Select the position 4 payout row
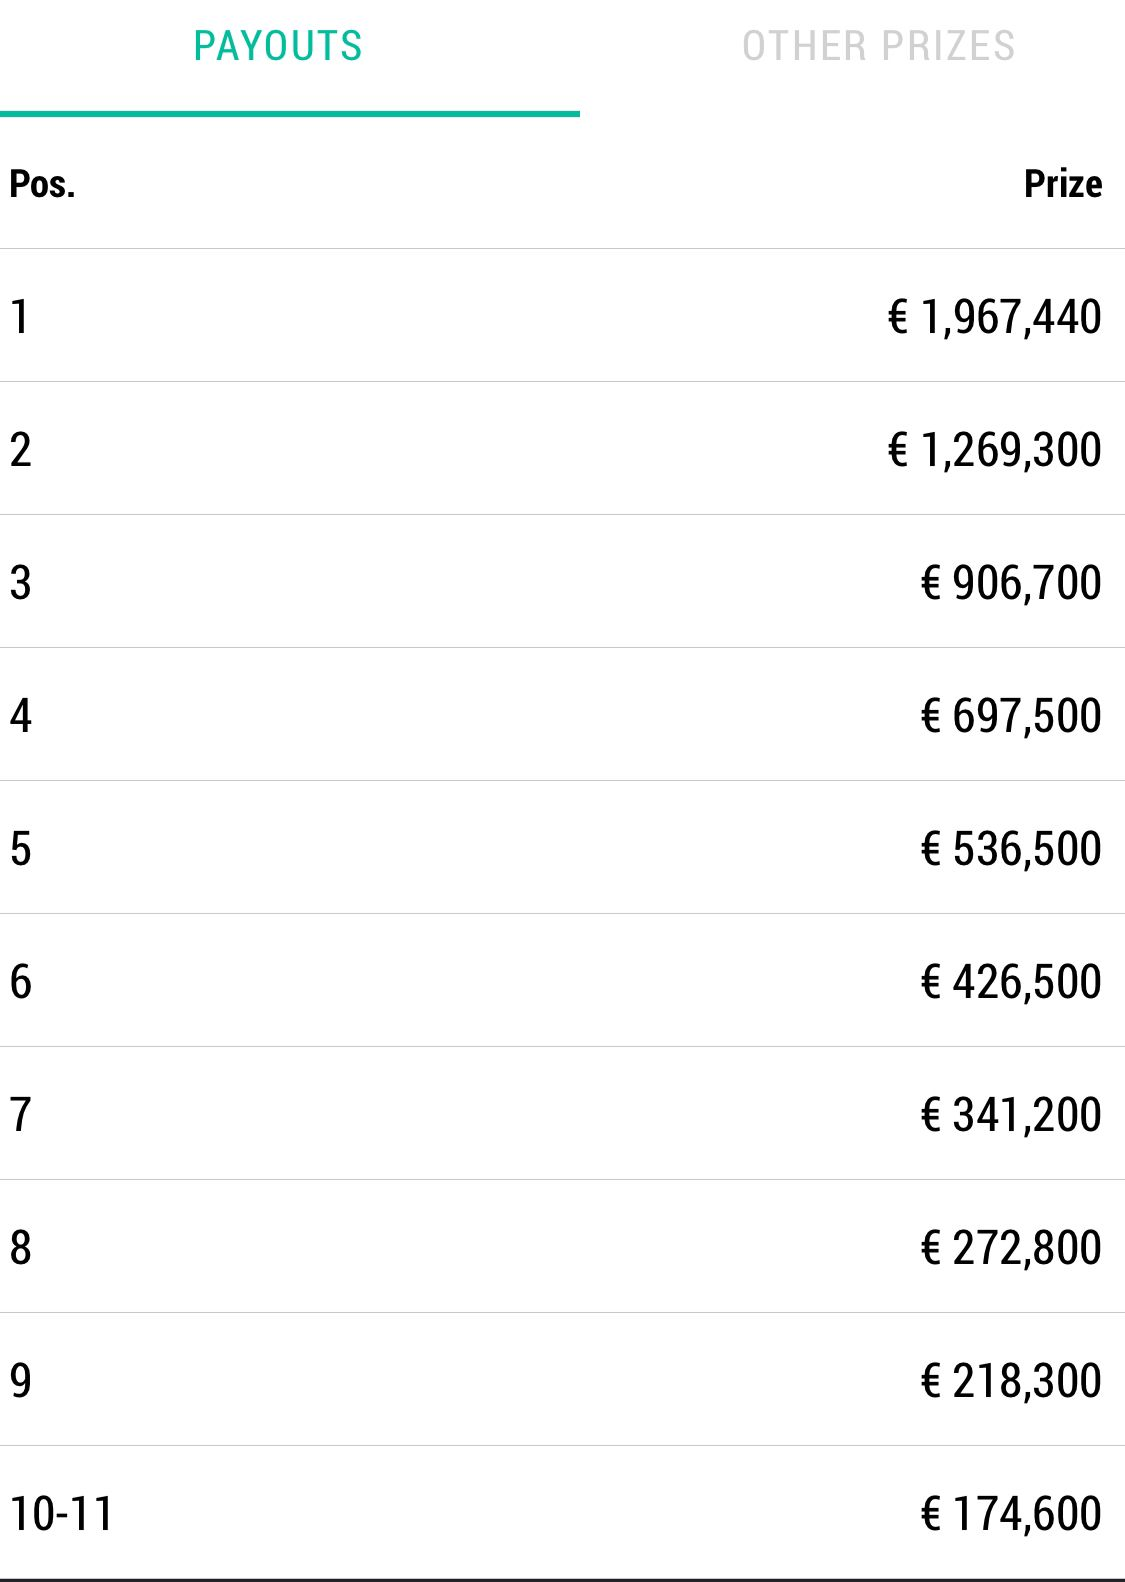1125x1582 pixels. tap(562, 715)
